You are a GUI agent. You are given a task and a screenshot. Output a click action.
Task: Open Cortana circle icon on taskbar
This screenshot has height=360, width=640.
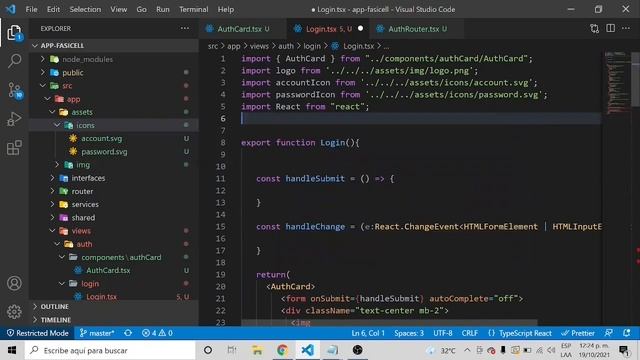pos(208,350)
